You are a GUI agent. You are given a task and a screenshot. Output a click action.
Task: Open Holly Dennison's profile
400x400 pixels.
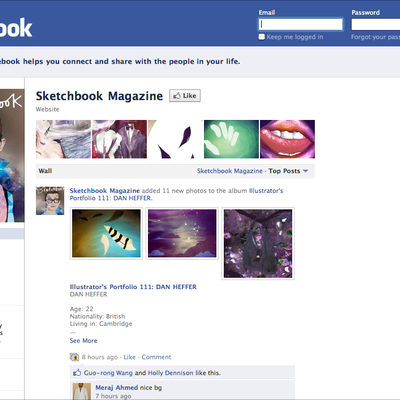click(170, 373)
